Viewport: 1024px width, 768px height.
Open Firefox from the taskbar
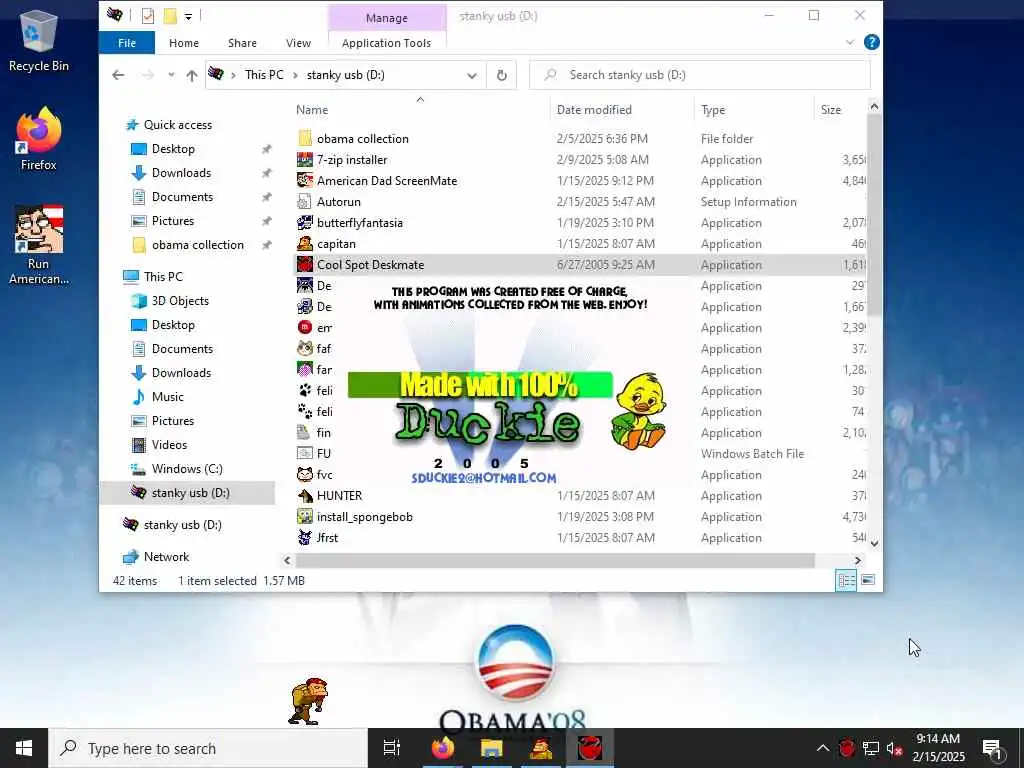click(443, 748)
